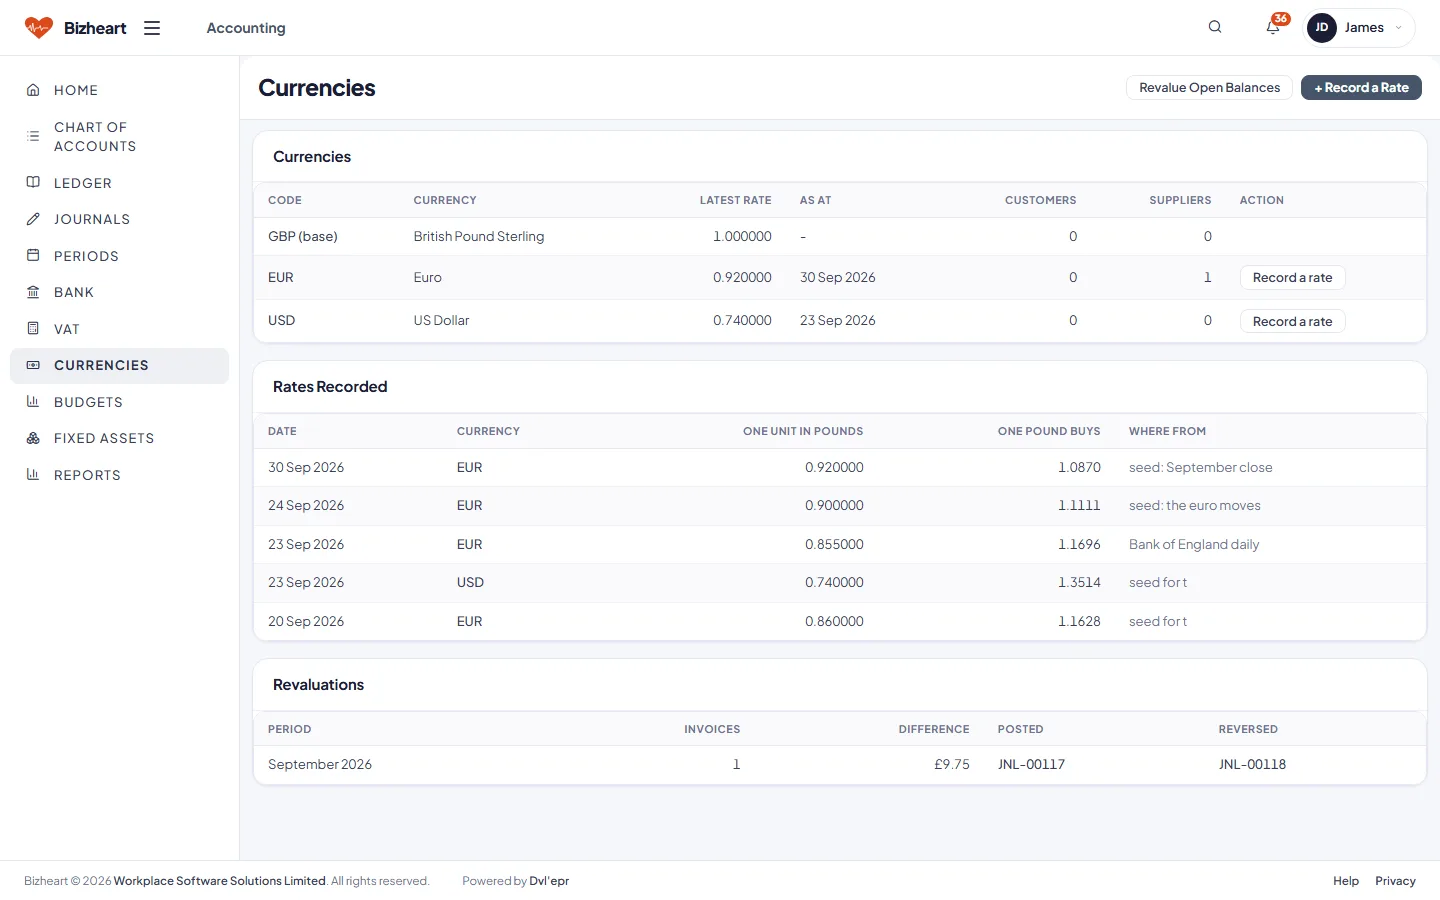Click the VAT calculator icon
Image resolution: width=1440 pixels, height=900 pixels.
click(x=33, y=329)
